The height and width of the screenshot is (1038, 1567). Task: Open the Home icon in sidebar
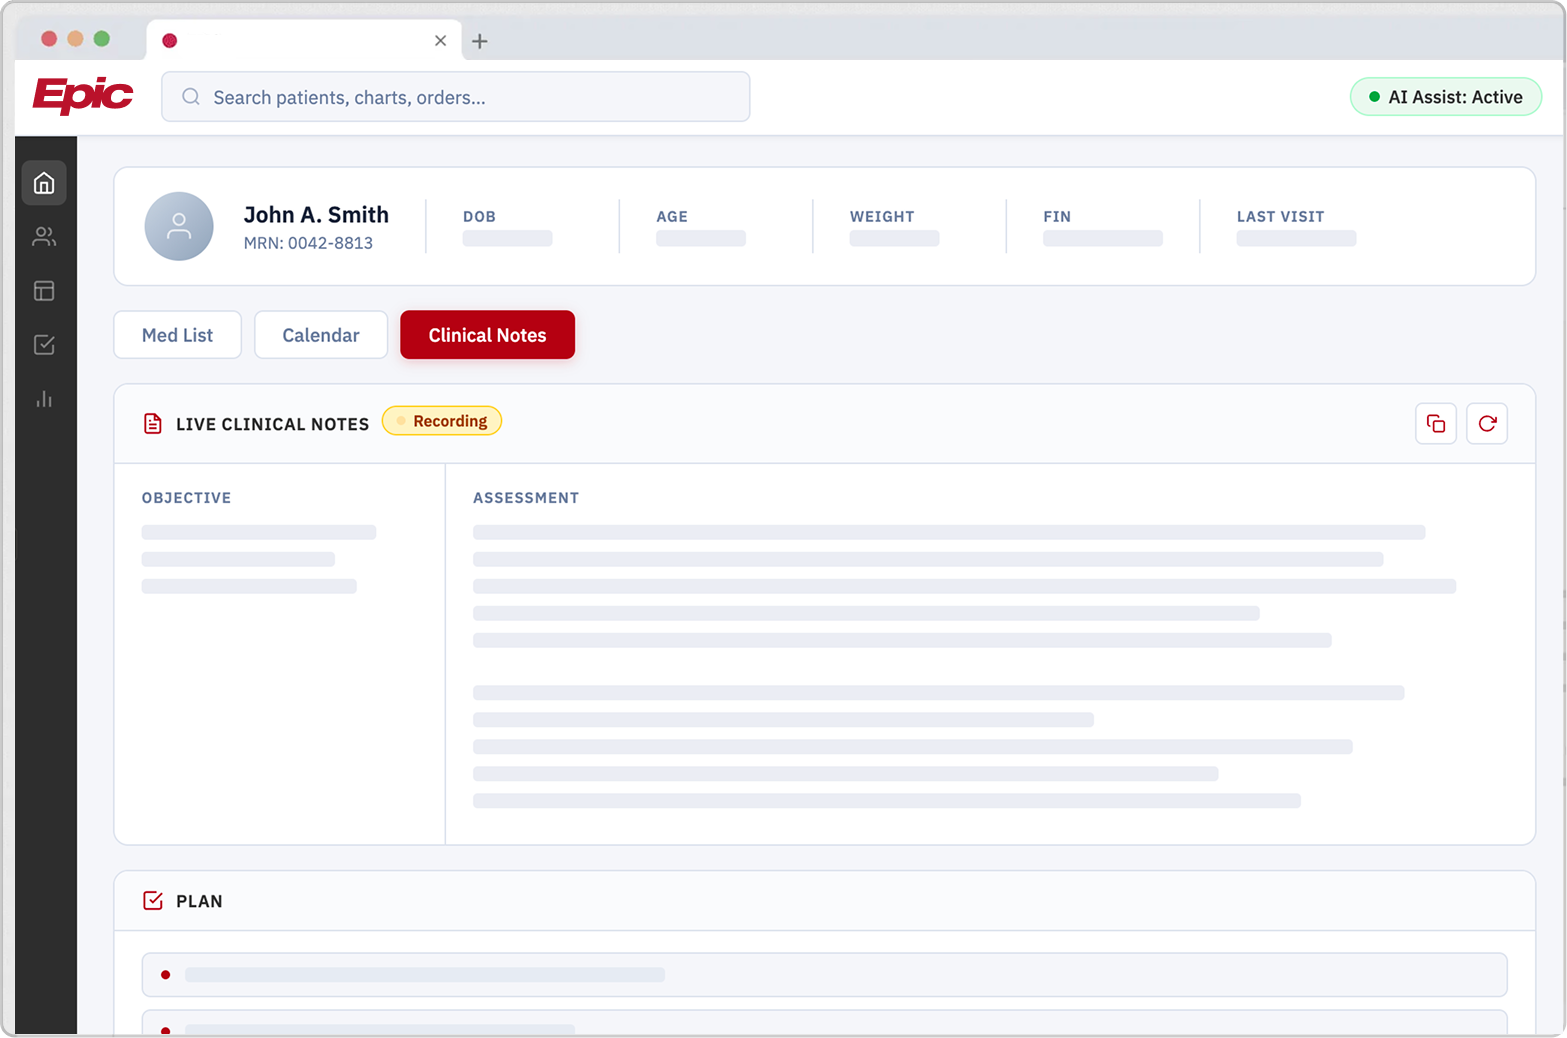tap(44, 183)
